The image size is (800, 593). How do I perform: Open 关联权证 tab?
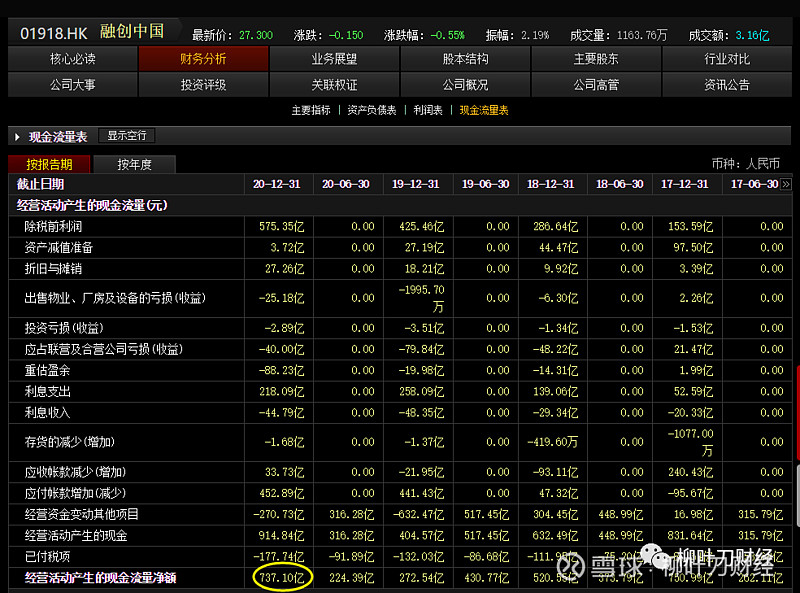334,85
